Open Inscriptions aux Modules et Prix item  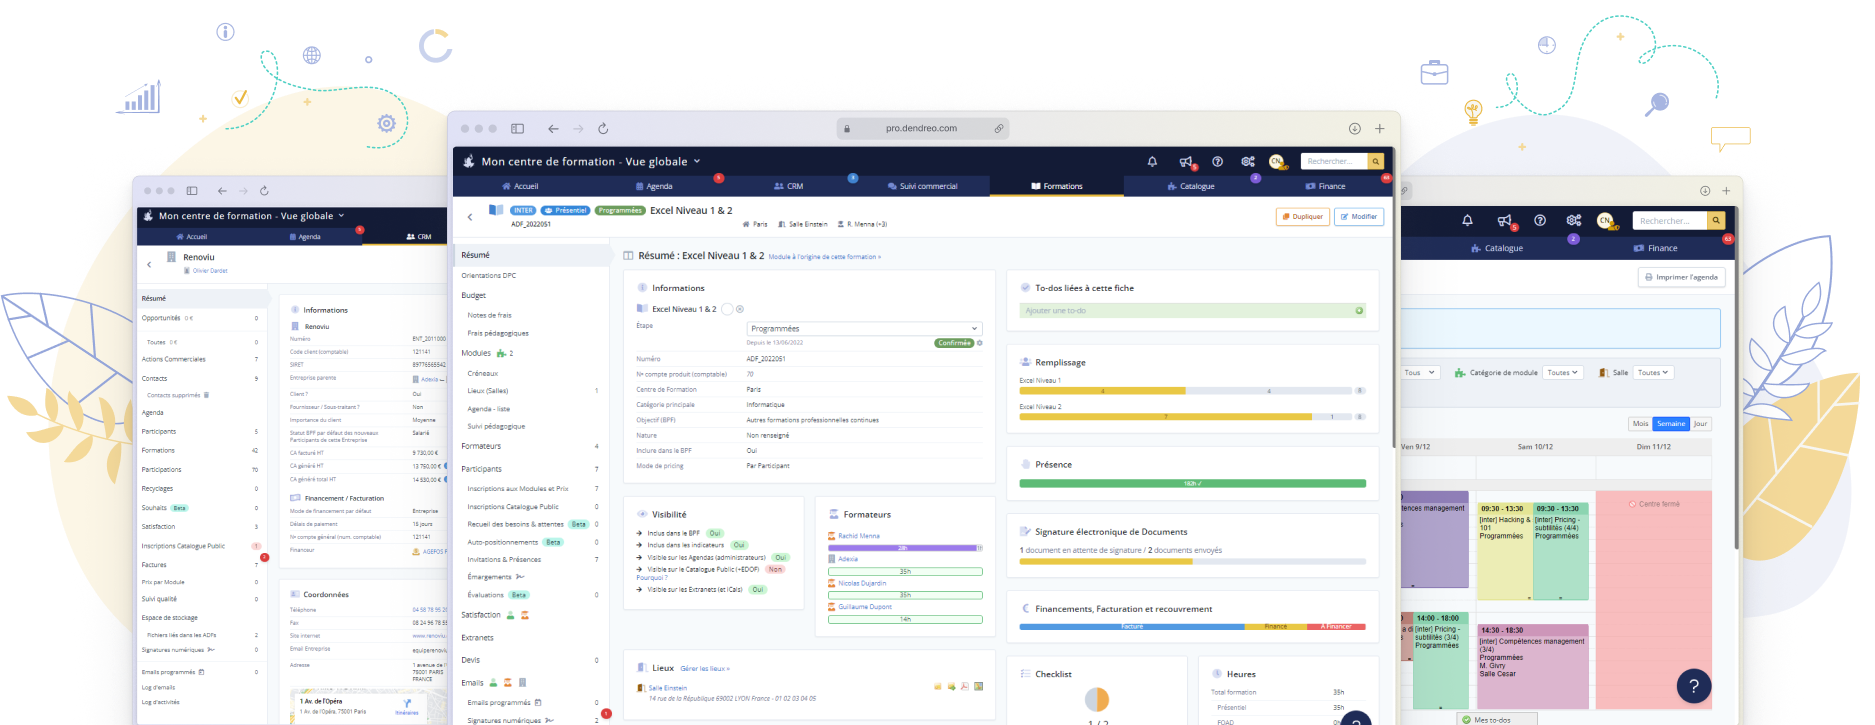[518, 489]
